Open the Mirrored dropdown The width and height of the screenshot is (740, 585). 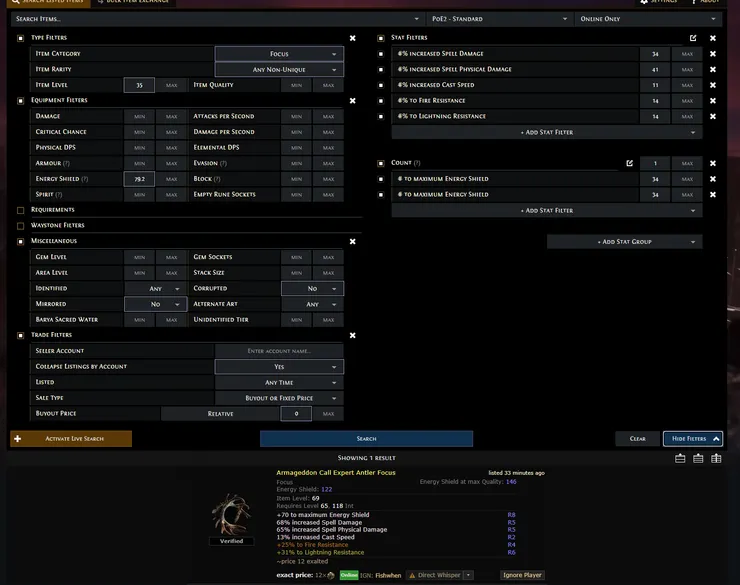click(155, 304)
